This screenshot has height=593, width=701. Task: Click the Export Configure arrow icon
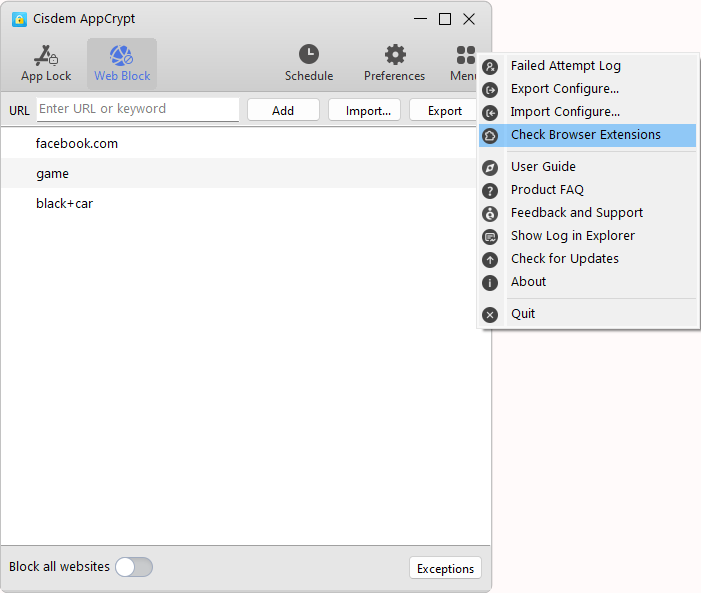point(490,90)
